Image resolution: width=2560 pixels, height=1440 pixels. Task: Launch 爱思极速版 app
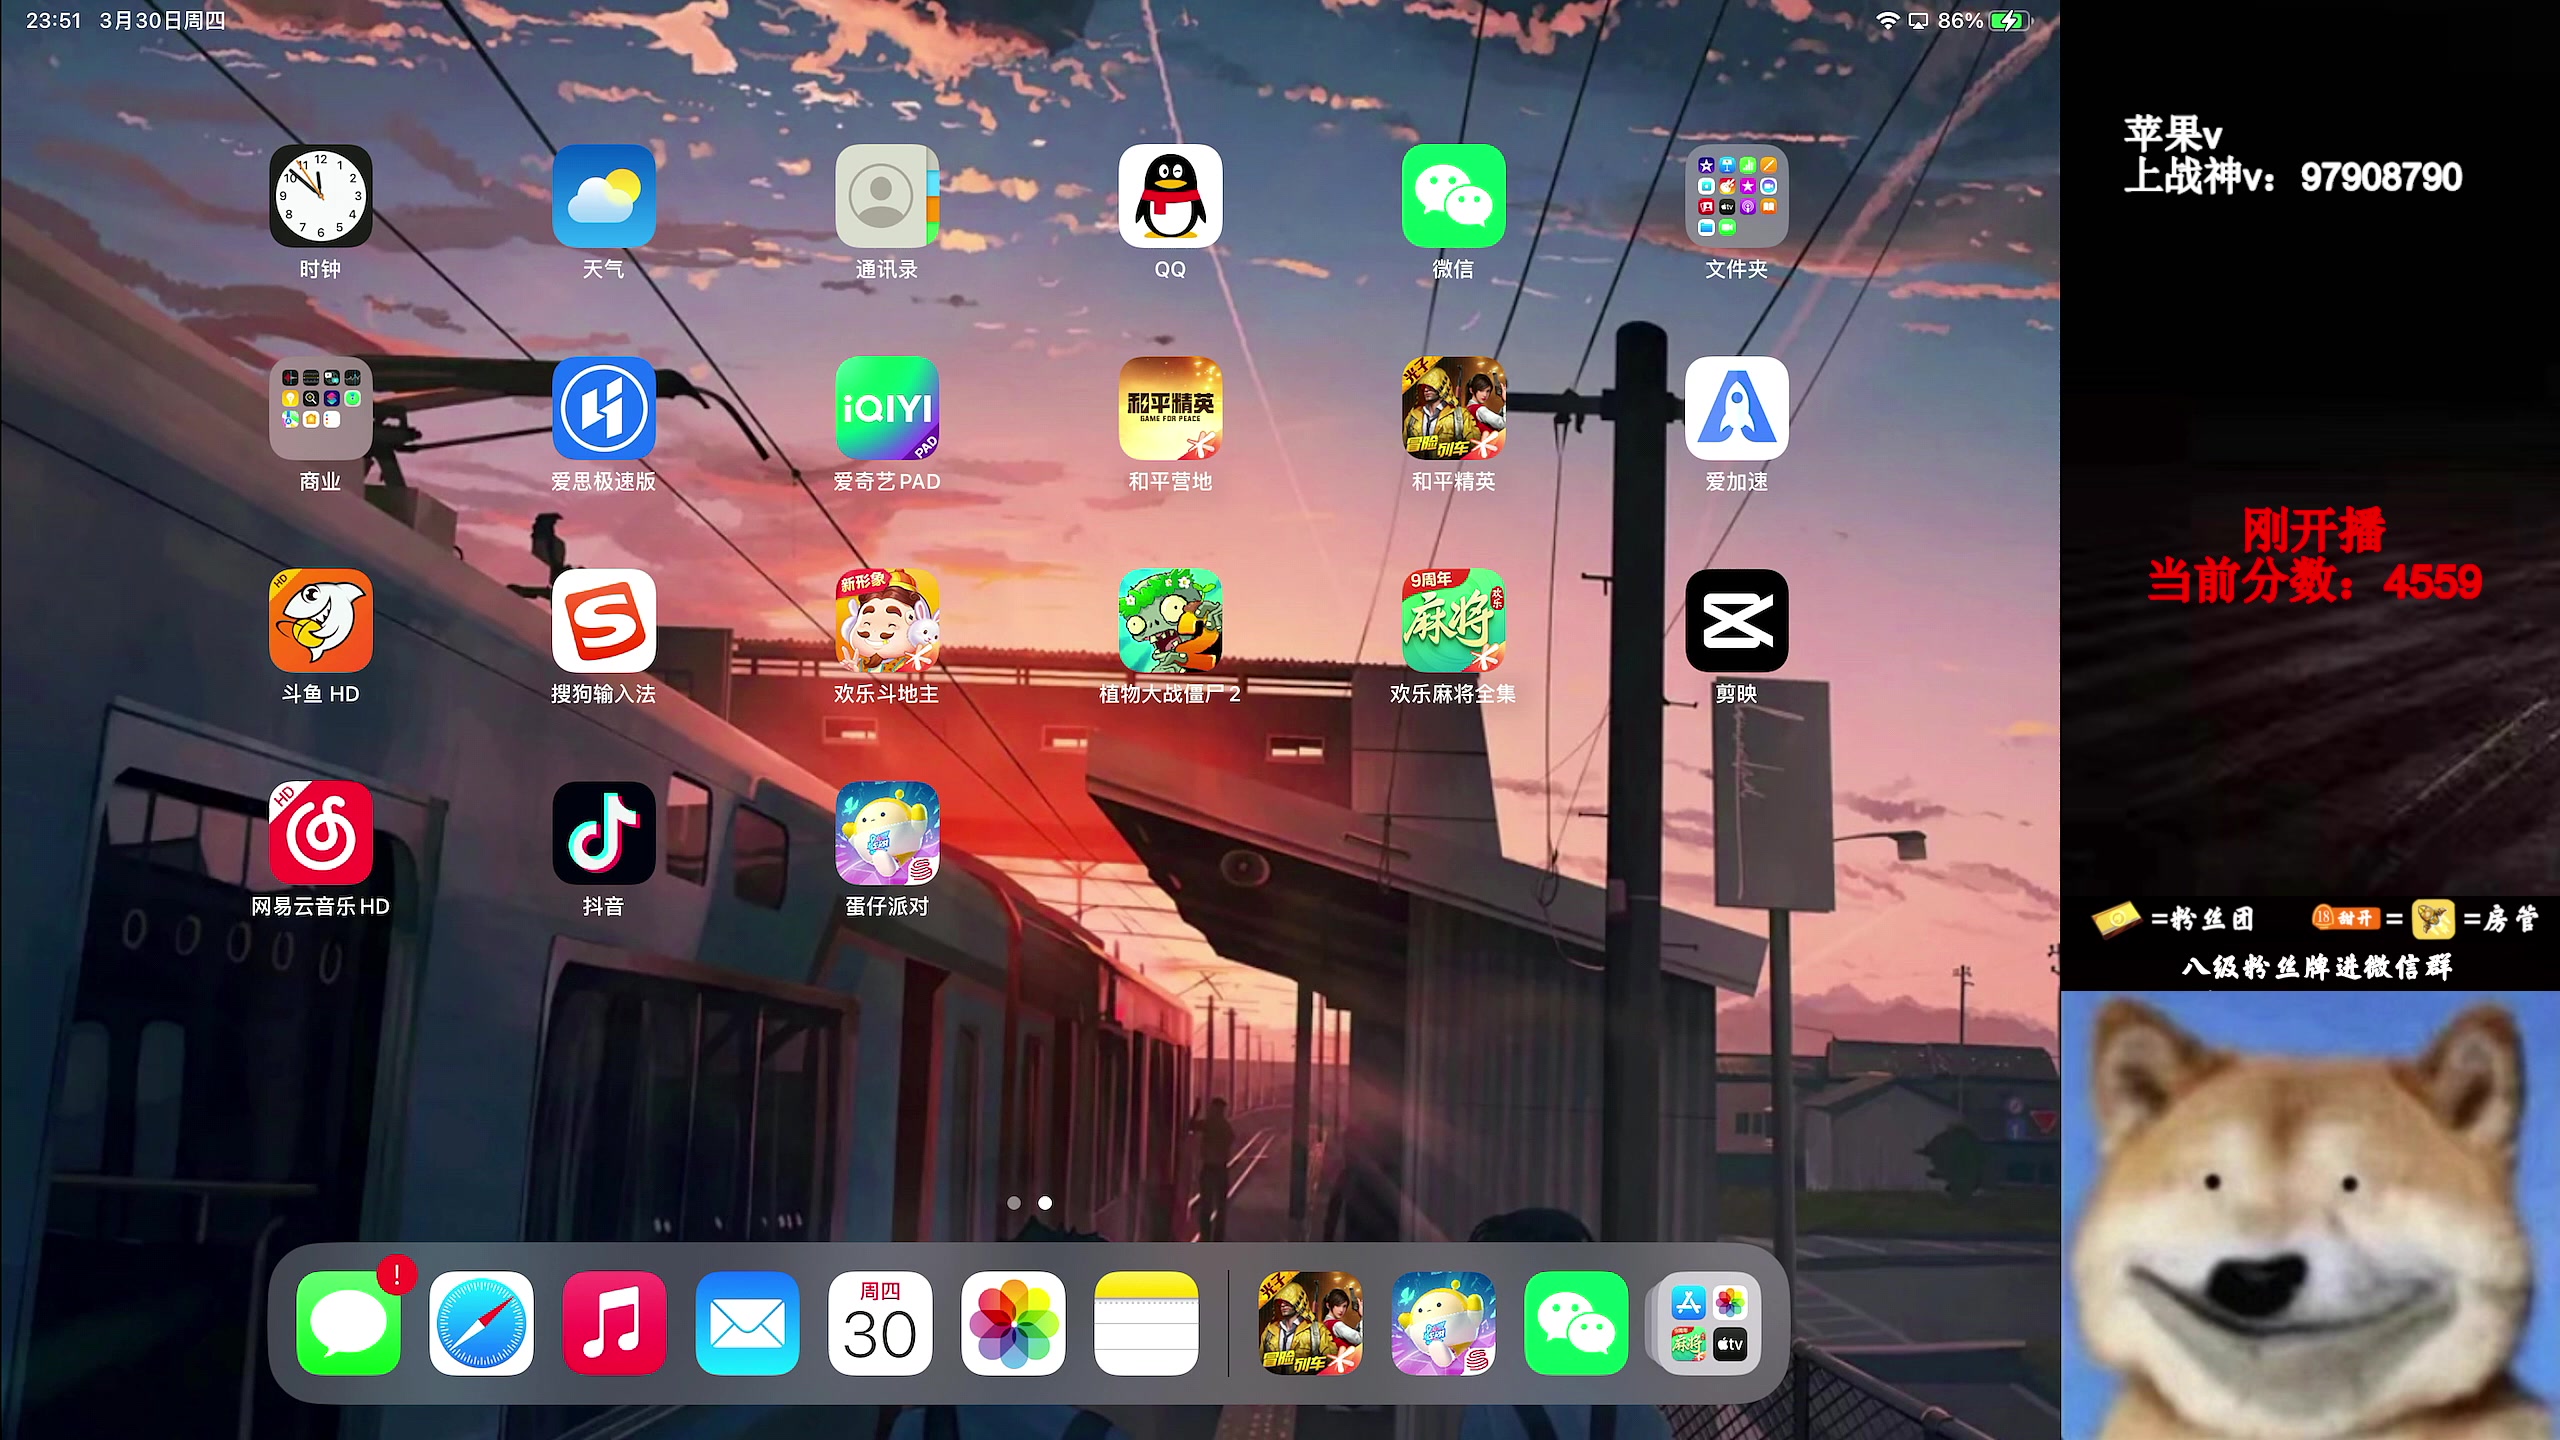pos(604,408)
